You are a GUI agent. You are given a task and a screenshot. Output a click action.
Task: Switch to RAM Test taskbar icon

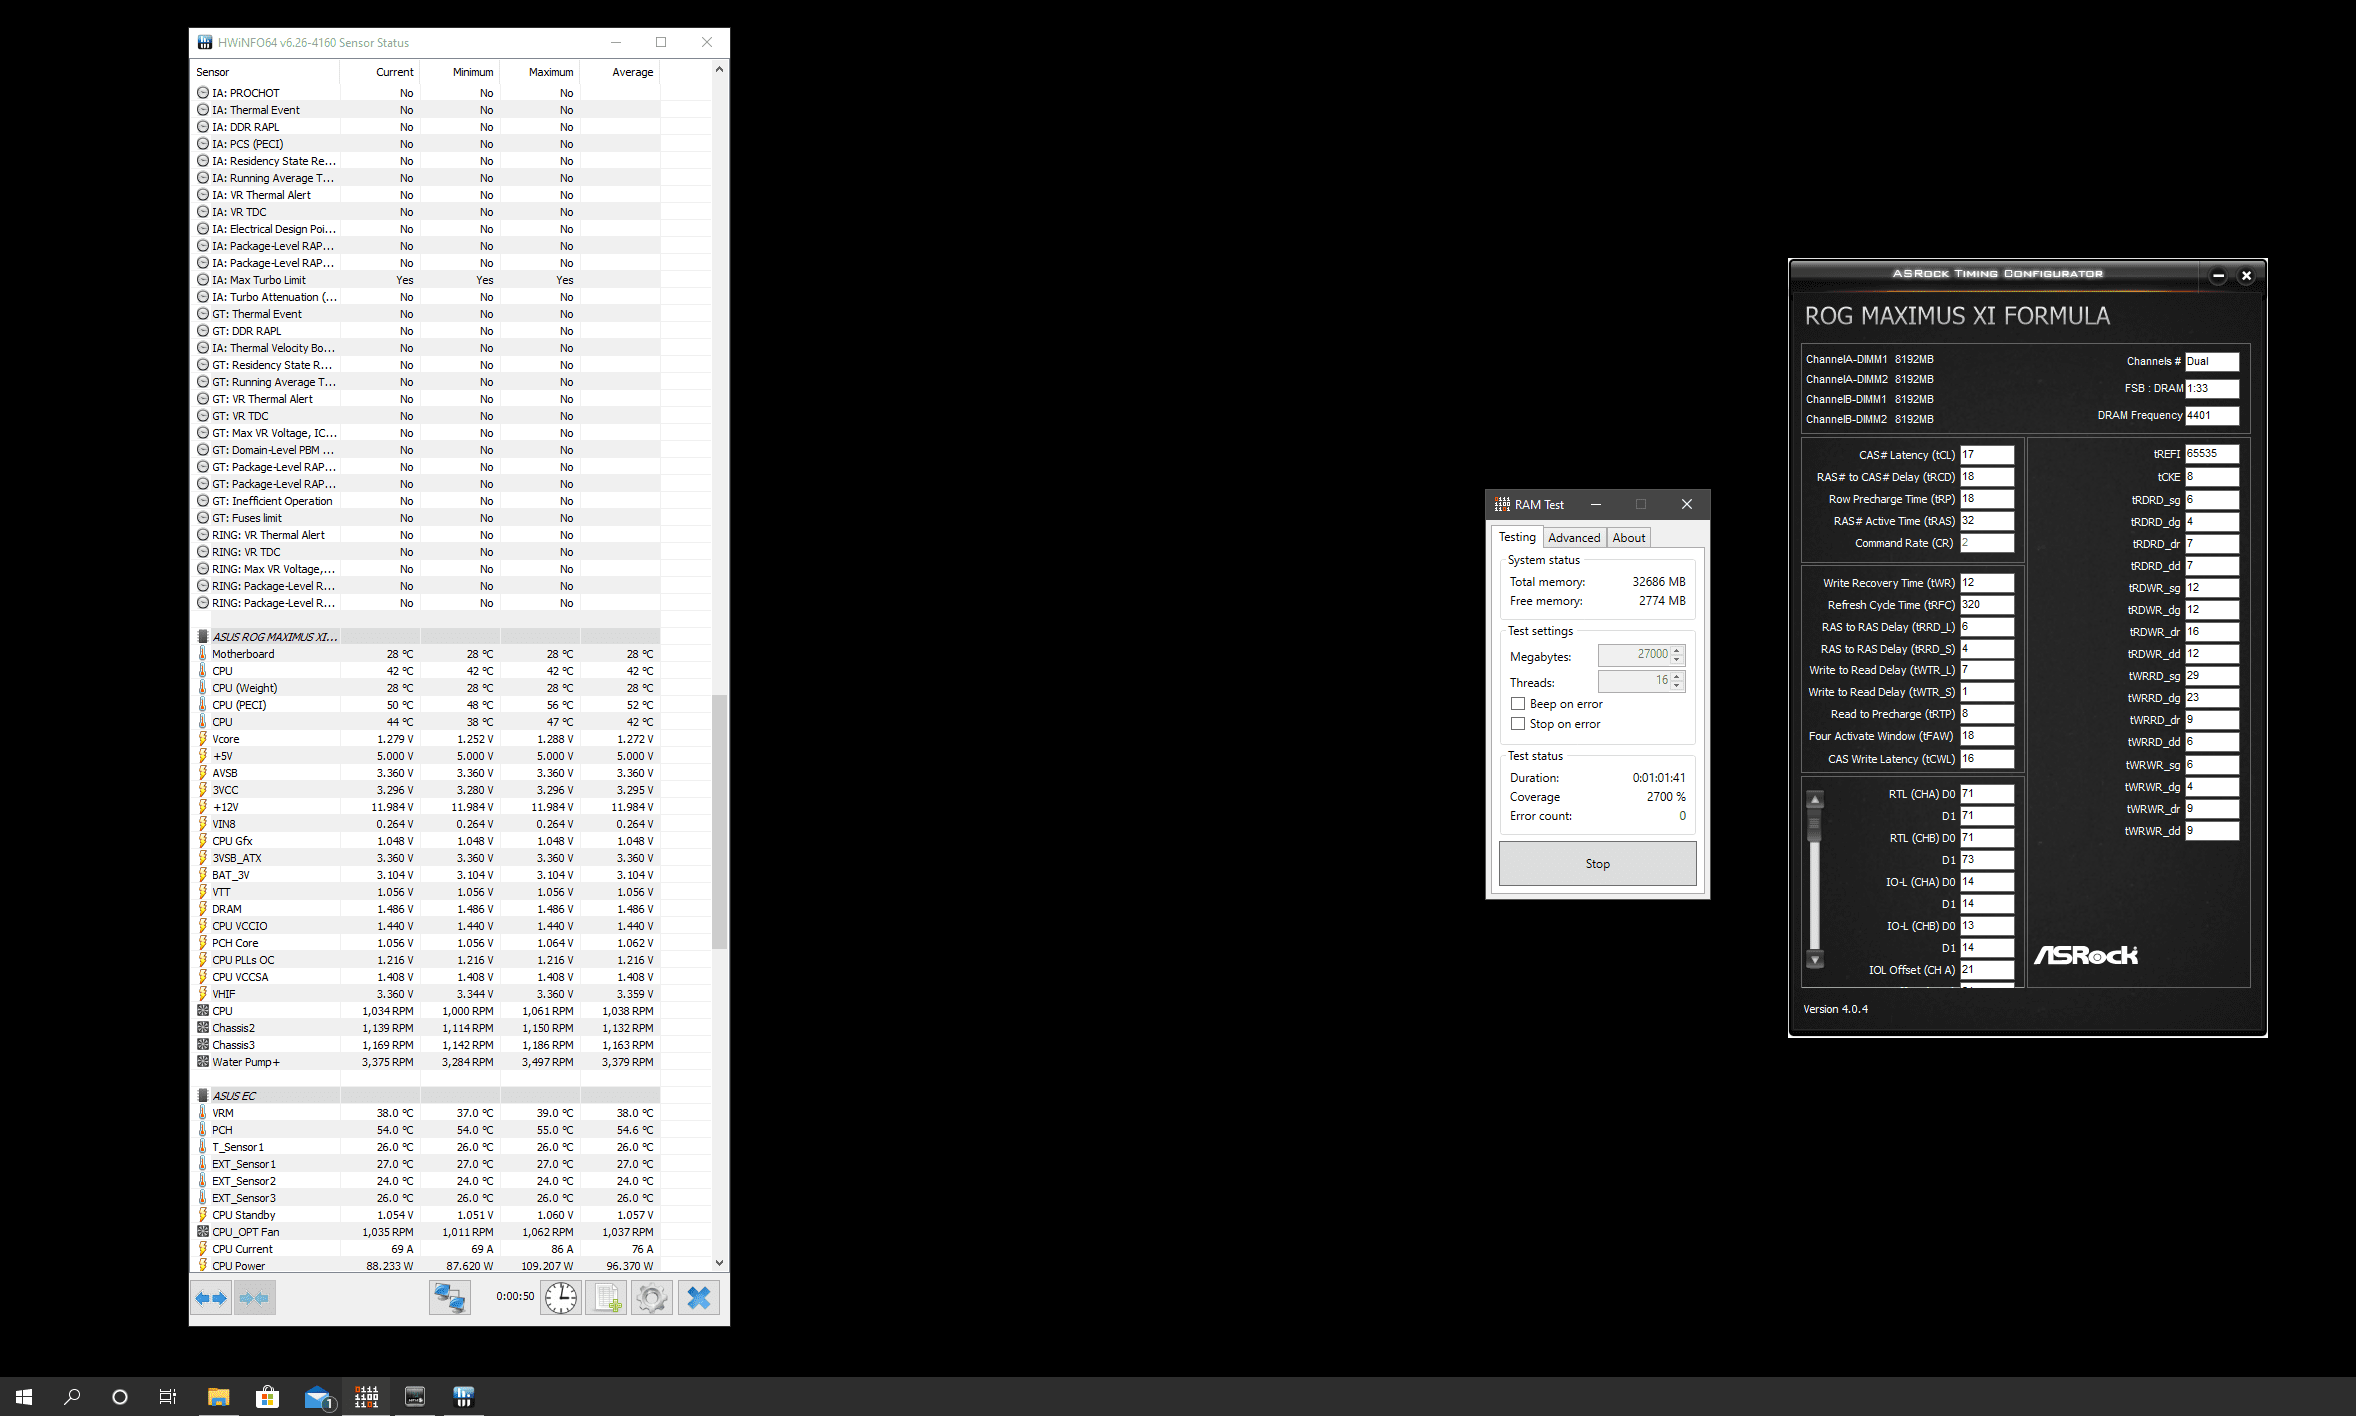pyautogui.click(x=366, y=1397)
